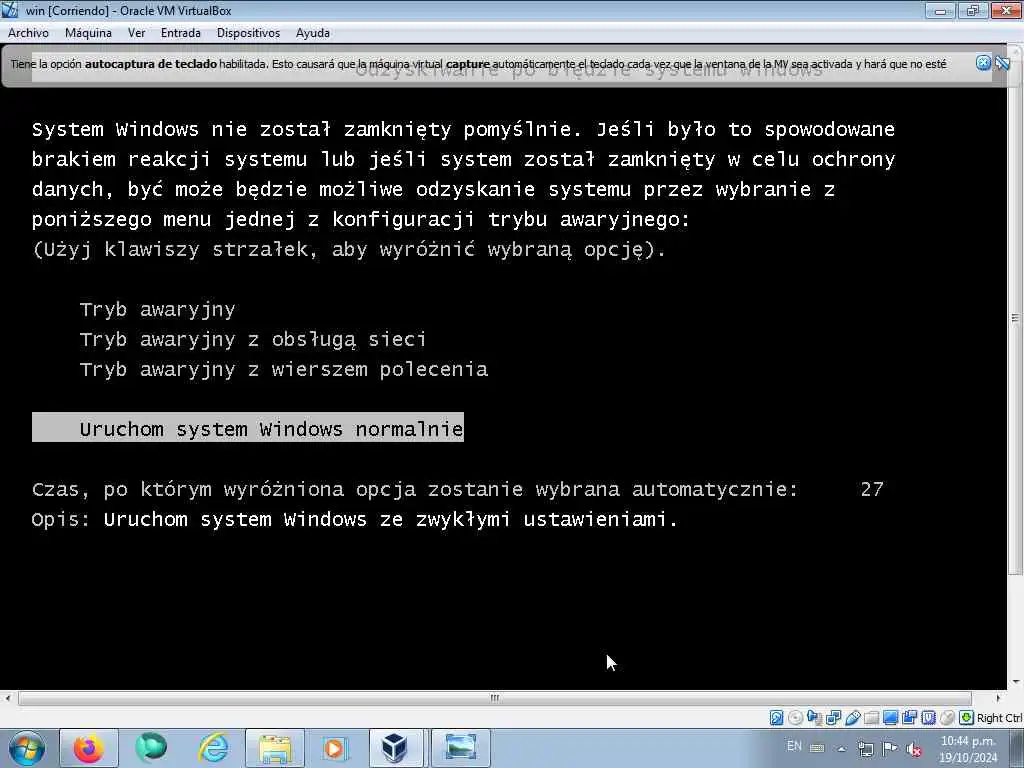The height and width of the screenshot is (768, 1024).
Task: Click the taskbar clock showing 10:44 p.m.
Action: click(x=968, y=749)
